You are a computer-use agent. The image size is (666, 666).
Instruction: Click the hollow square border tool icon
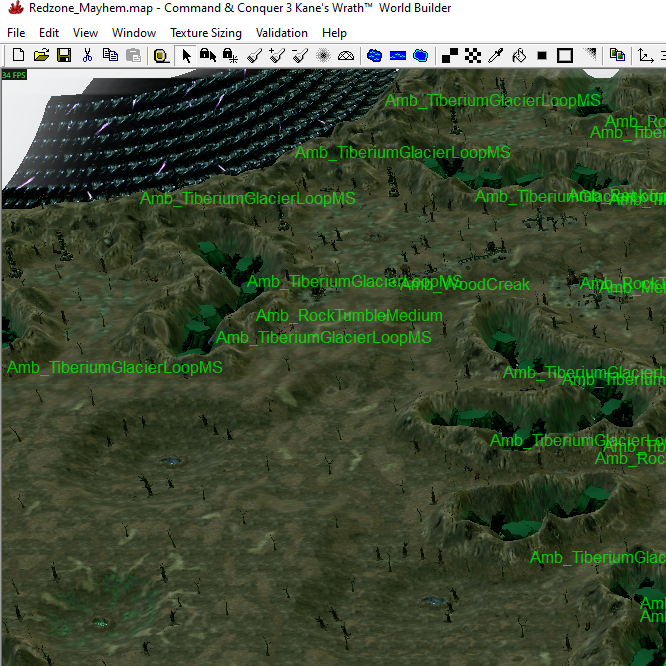pyautogui.click(x=565, y=56)
